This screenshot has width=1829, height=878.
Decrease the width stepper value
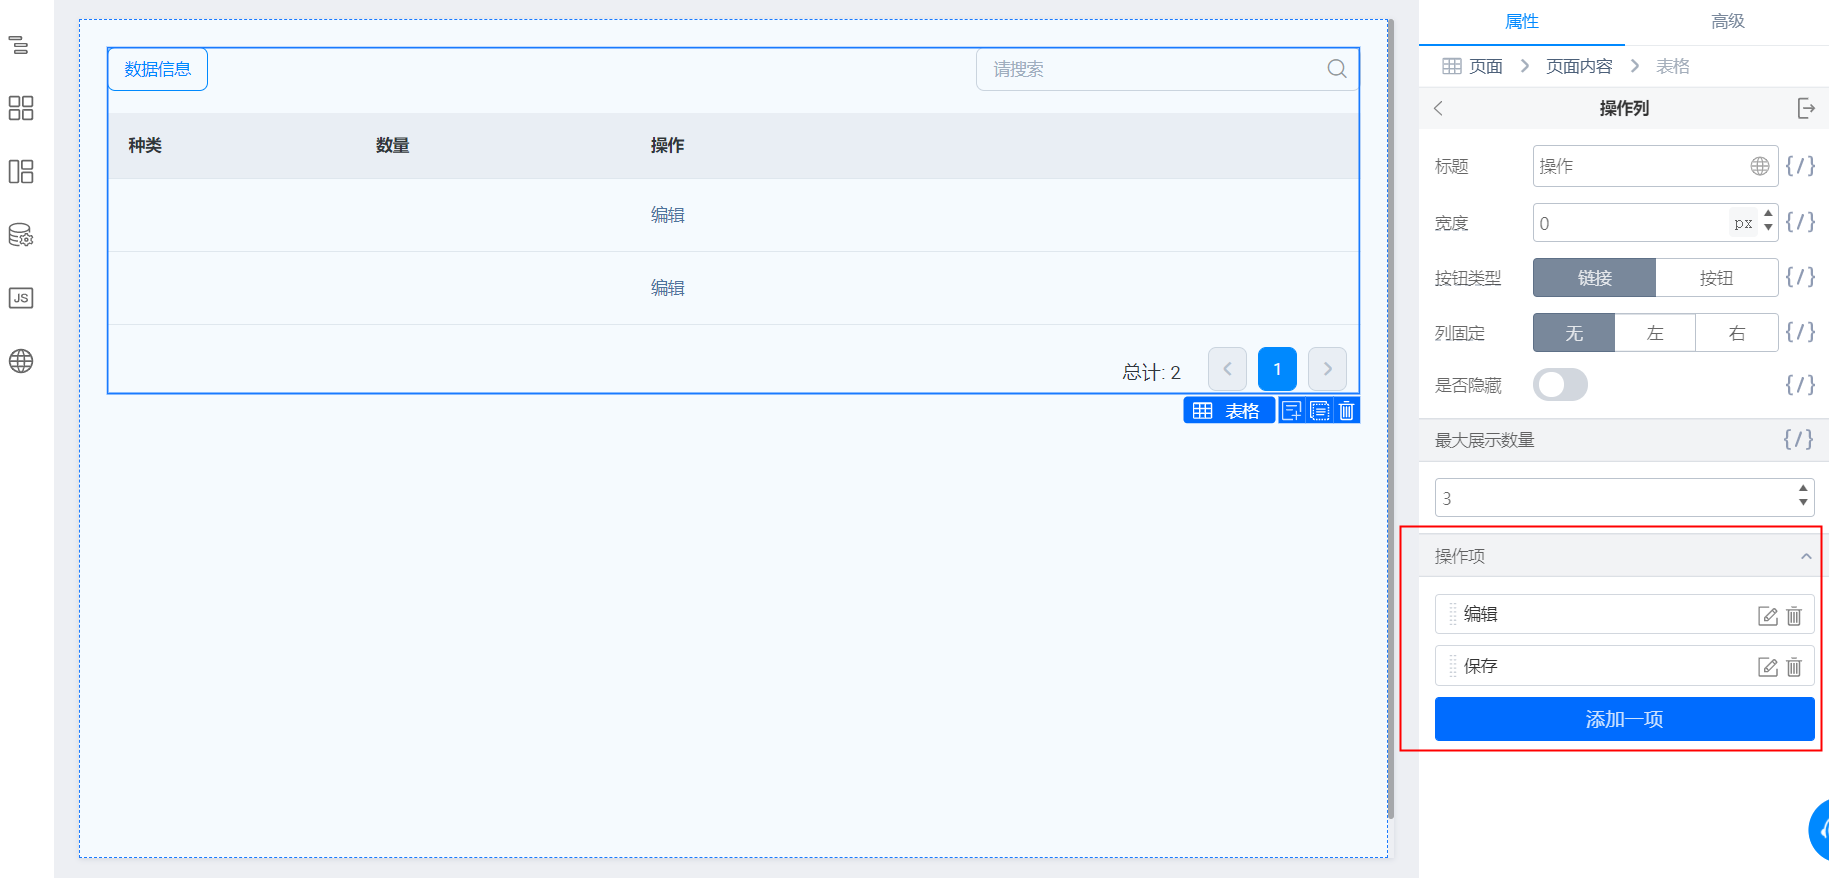(x=1768, y=229)
